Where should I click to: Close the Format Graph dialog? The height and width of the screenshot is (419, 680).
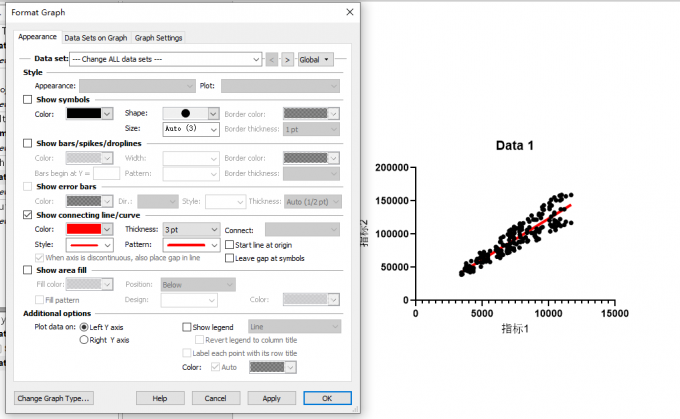[350, 12]
